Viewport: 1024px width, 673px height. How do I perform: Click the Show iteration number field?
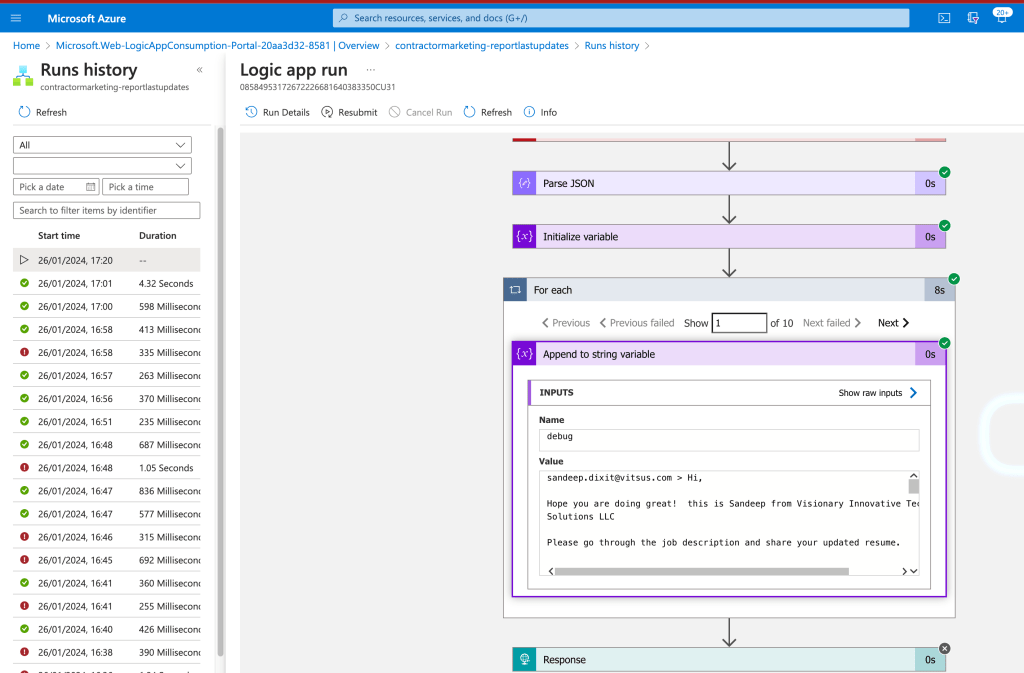coord(739,322)
